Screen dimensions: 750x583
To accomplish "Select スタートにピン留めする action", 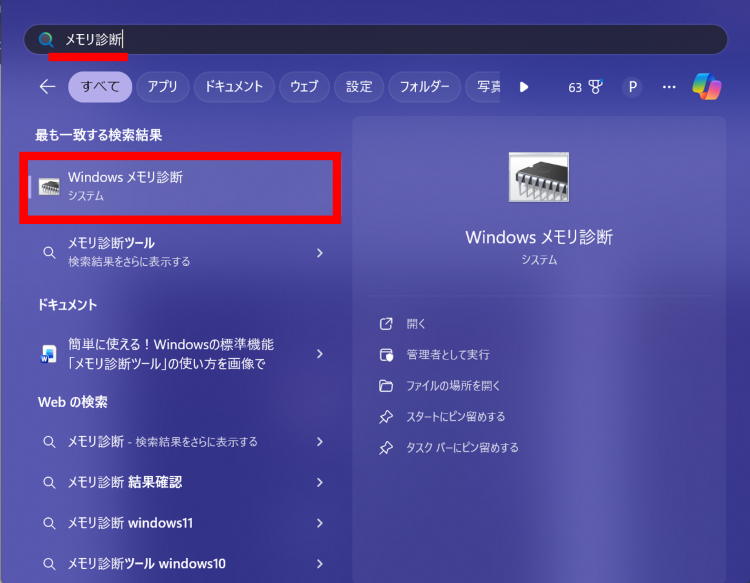I will [x=455, y=417].
